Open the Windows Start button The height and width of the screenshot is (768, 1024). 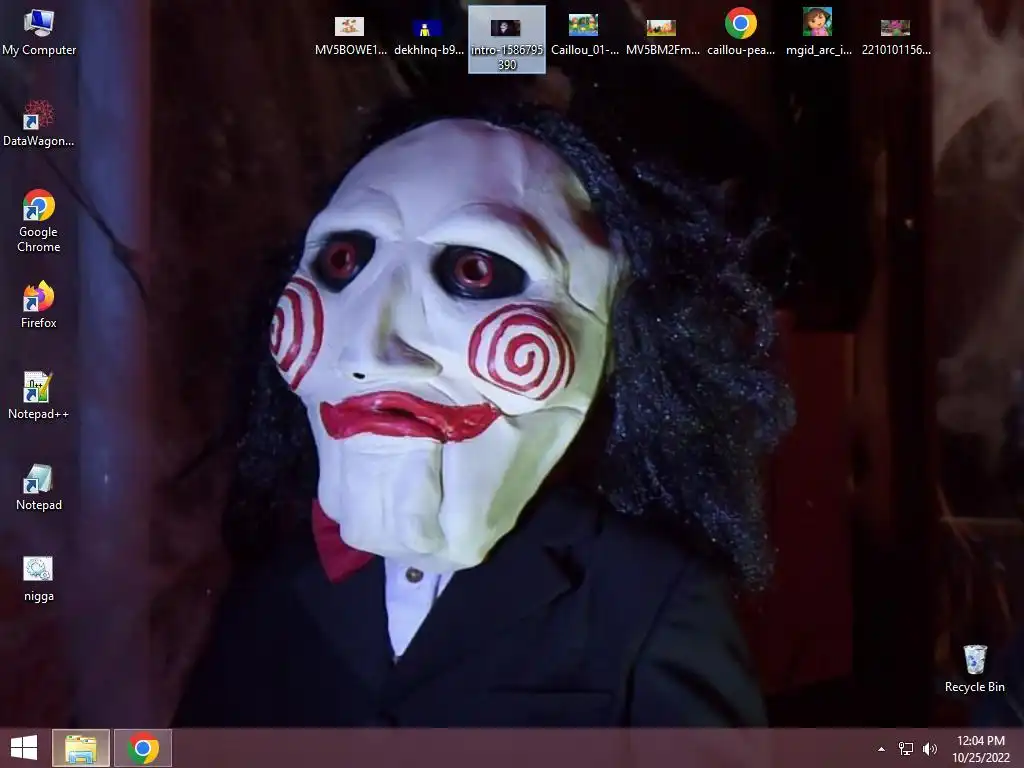coord(24,748)
